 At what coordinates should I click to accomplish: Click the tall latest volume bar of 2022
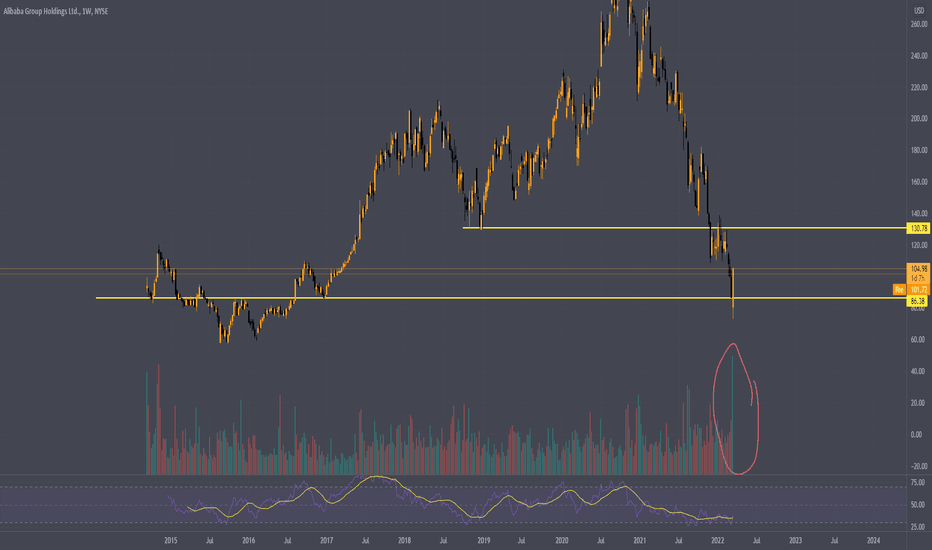733,415
